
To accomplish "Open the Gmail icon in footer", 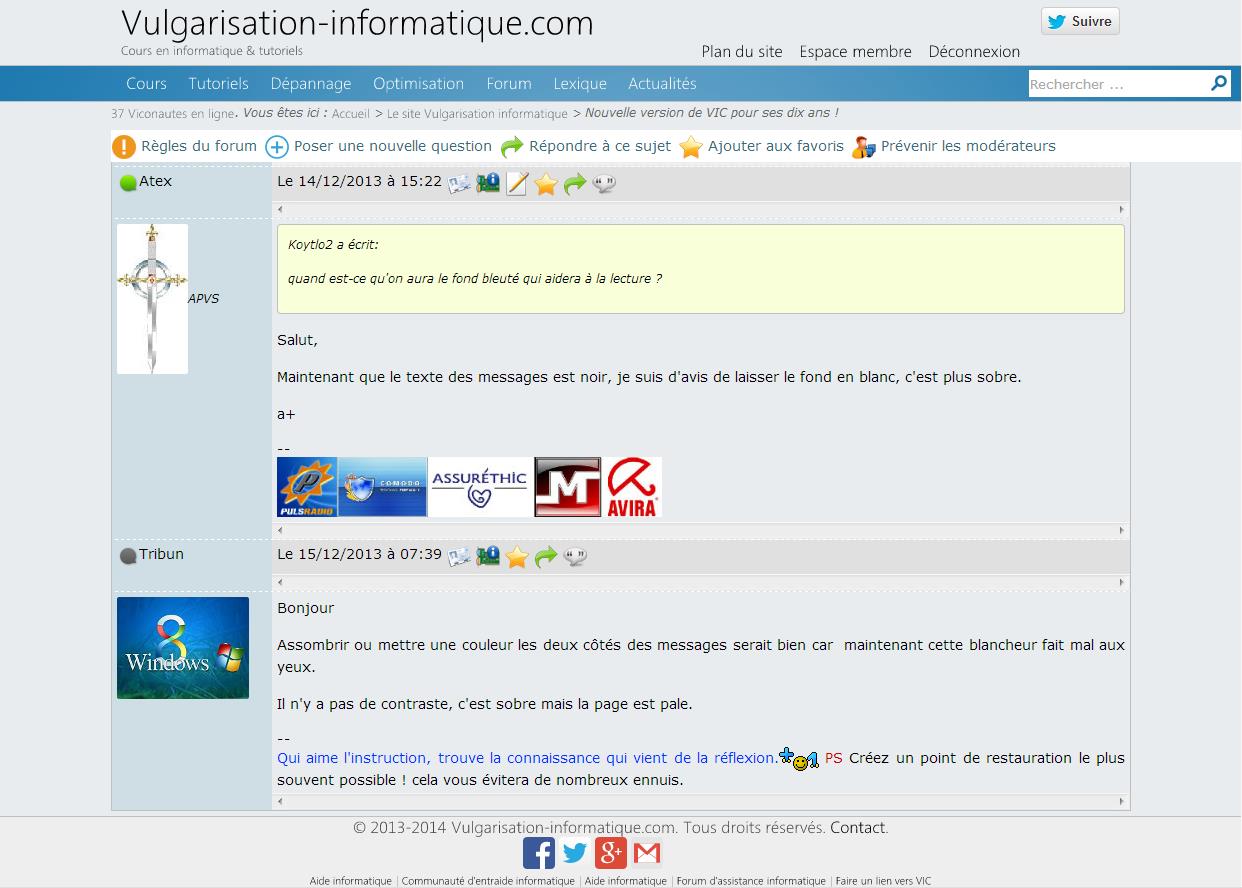I will pyautogui.click(x=647, y=853).
